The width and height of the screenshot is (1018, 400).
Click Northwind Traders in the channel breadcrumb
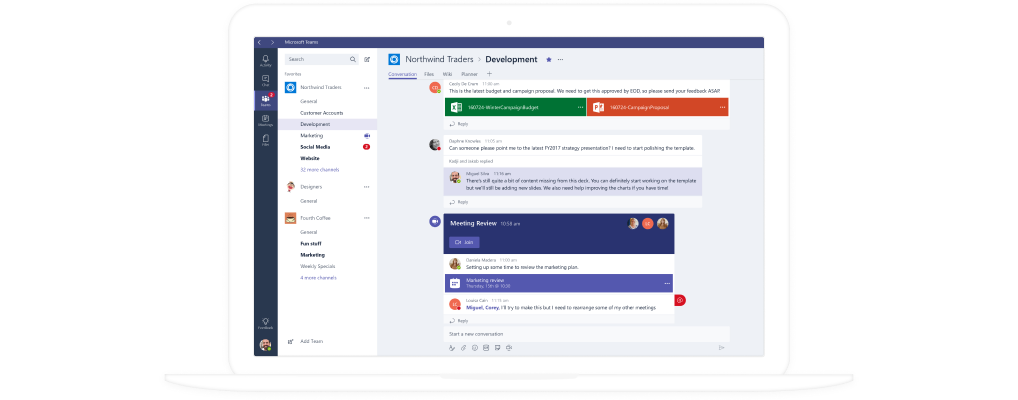[440, 59]
